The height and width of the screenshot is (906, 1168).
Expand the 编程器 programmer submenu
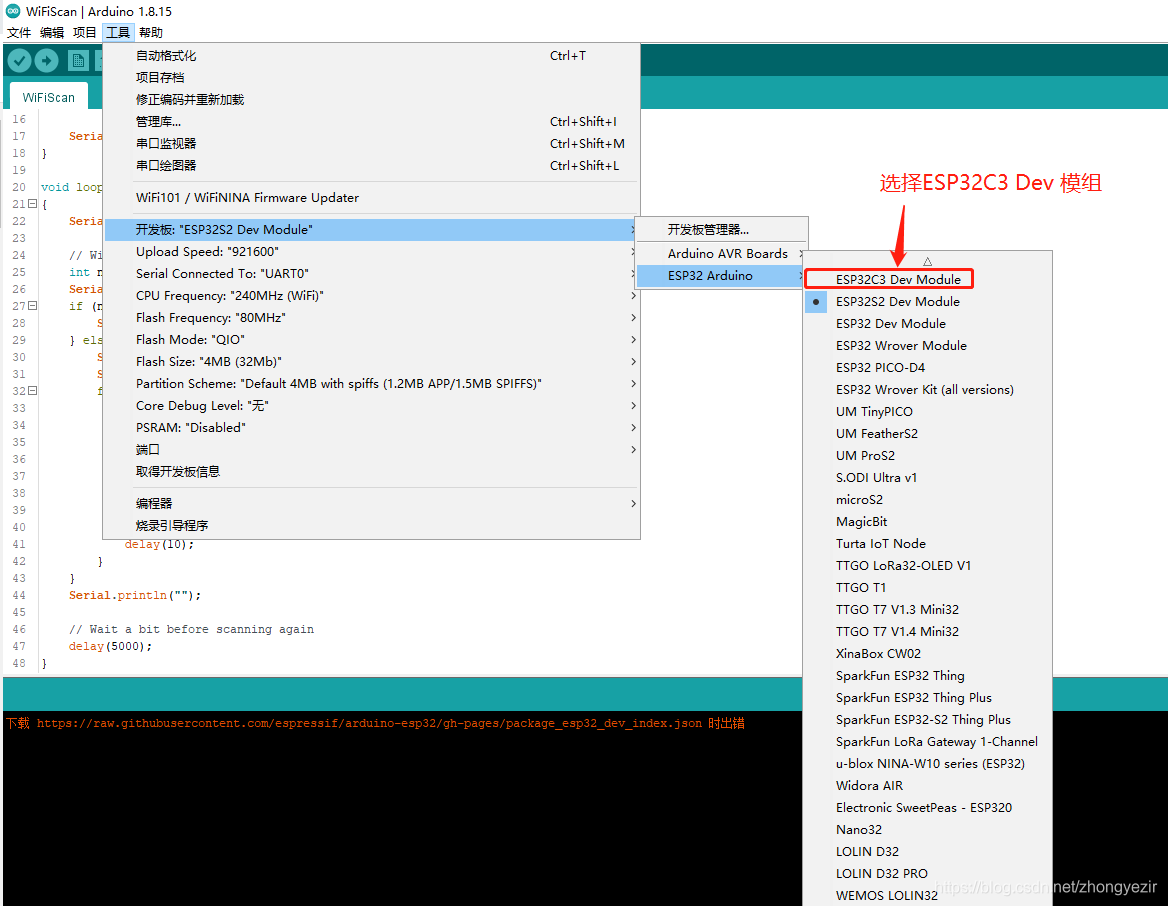[x=372, y=504]
